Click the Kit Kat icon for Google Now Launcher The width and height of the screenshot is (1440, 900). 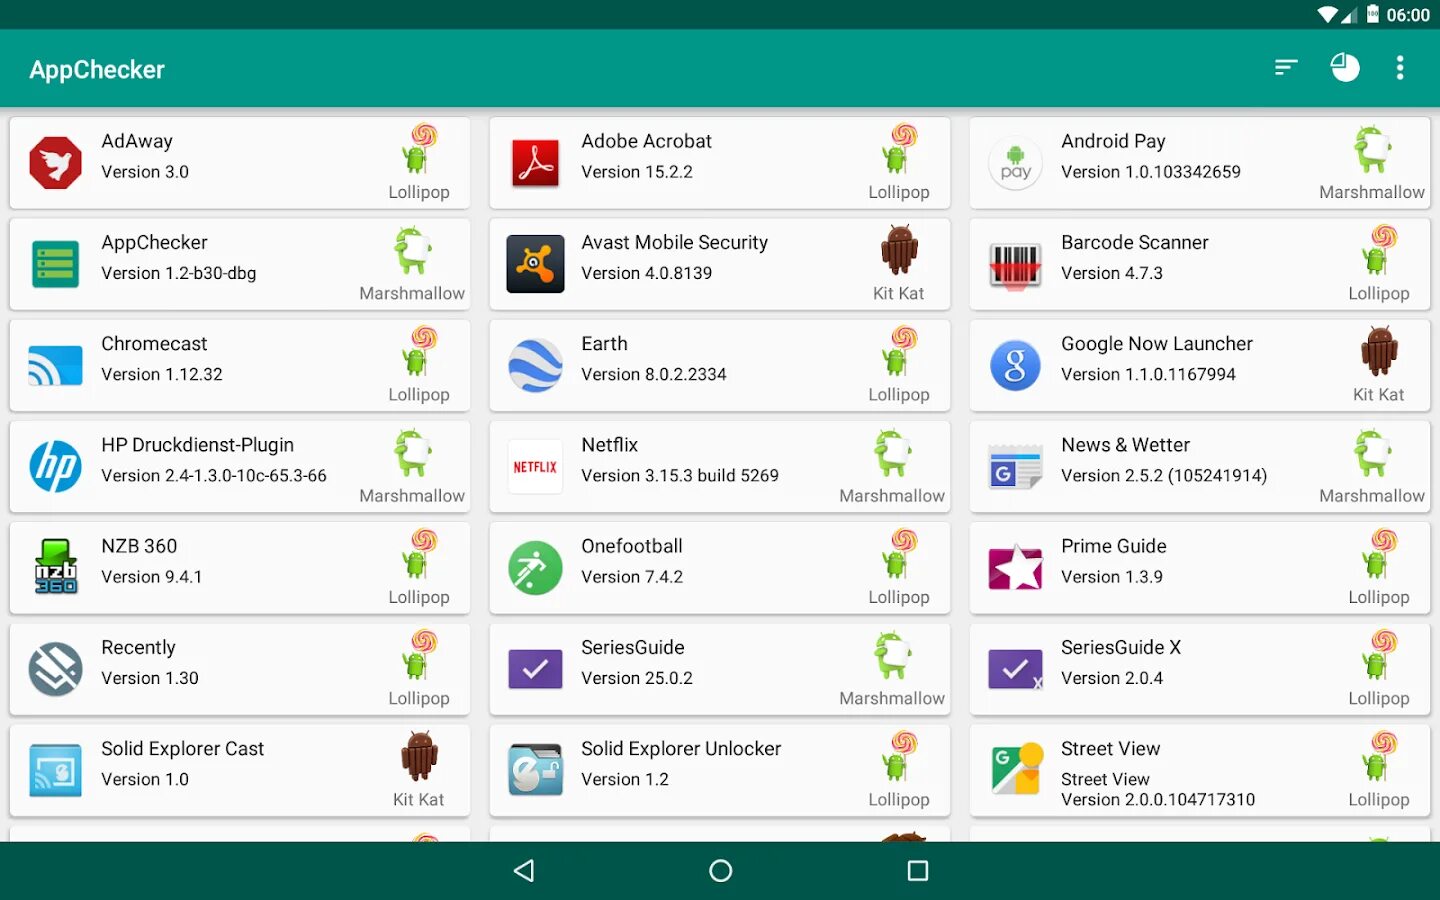[x=1379, y=351]
